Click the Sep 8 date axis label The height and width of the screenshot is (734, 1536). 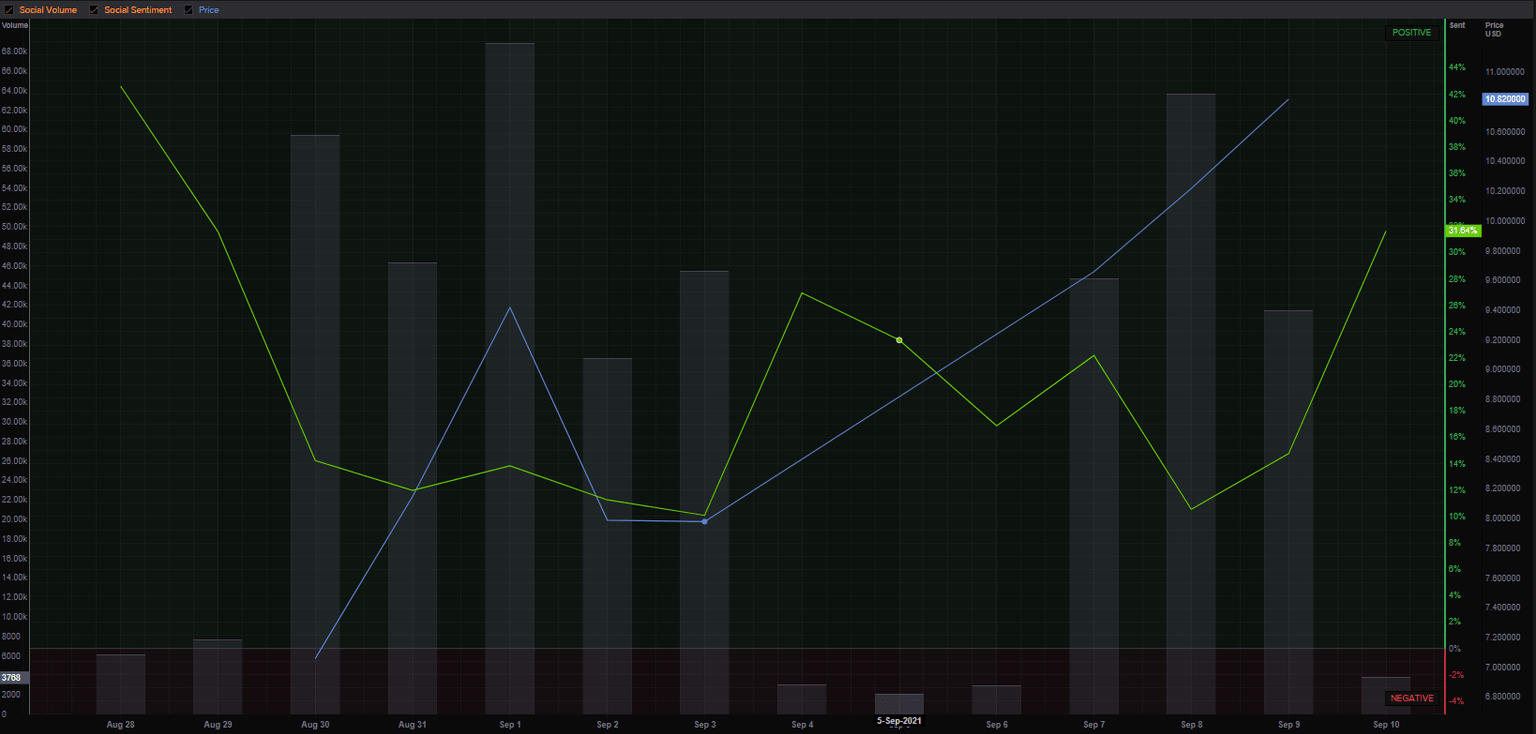1192,724
